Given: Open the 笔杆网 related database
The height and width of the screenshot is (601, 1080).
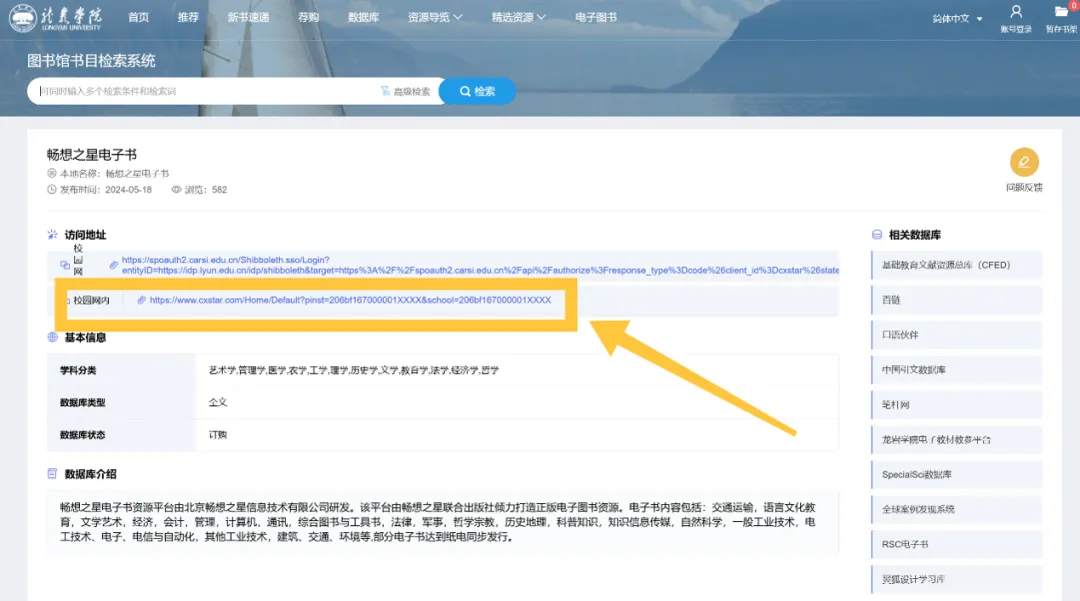Looking at the screenshot, I should pos(957,405).
